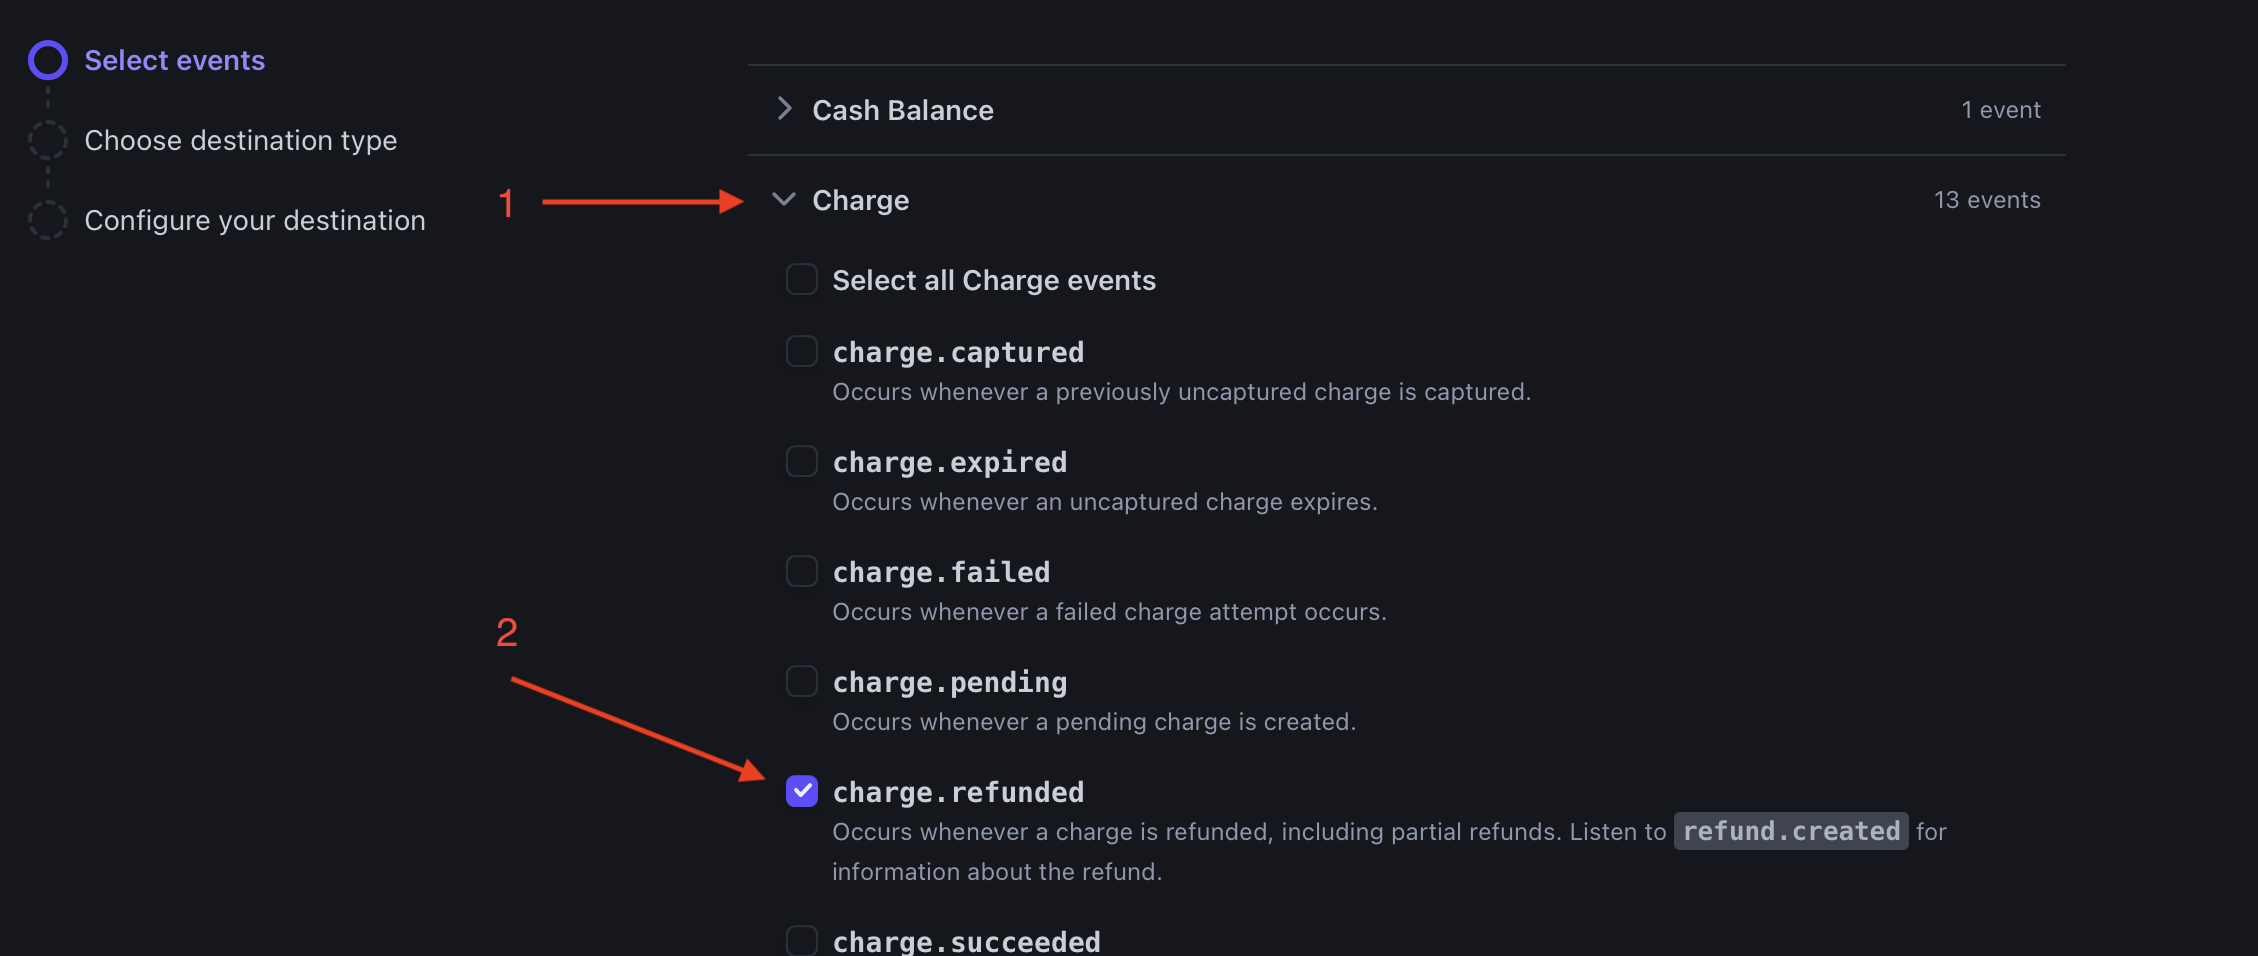
Task: Enable the charge.expired event checkbox
Action: pos(802,462)
